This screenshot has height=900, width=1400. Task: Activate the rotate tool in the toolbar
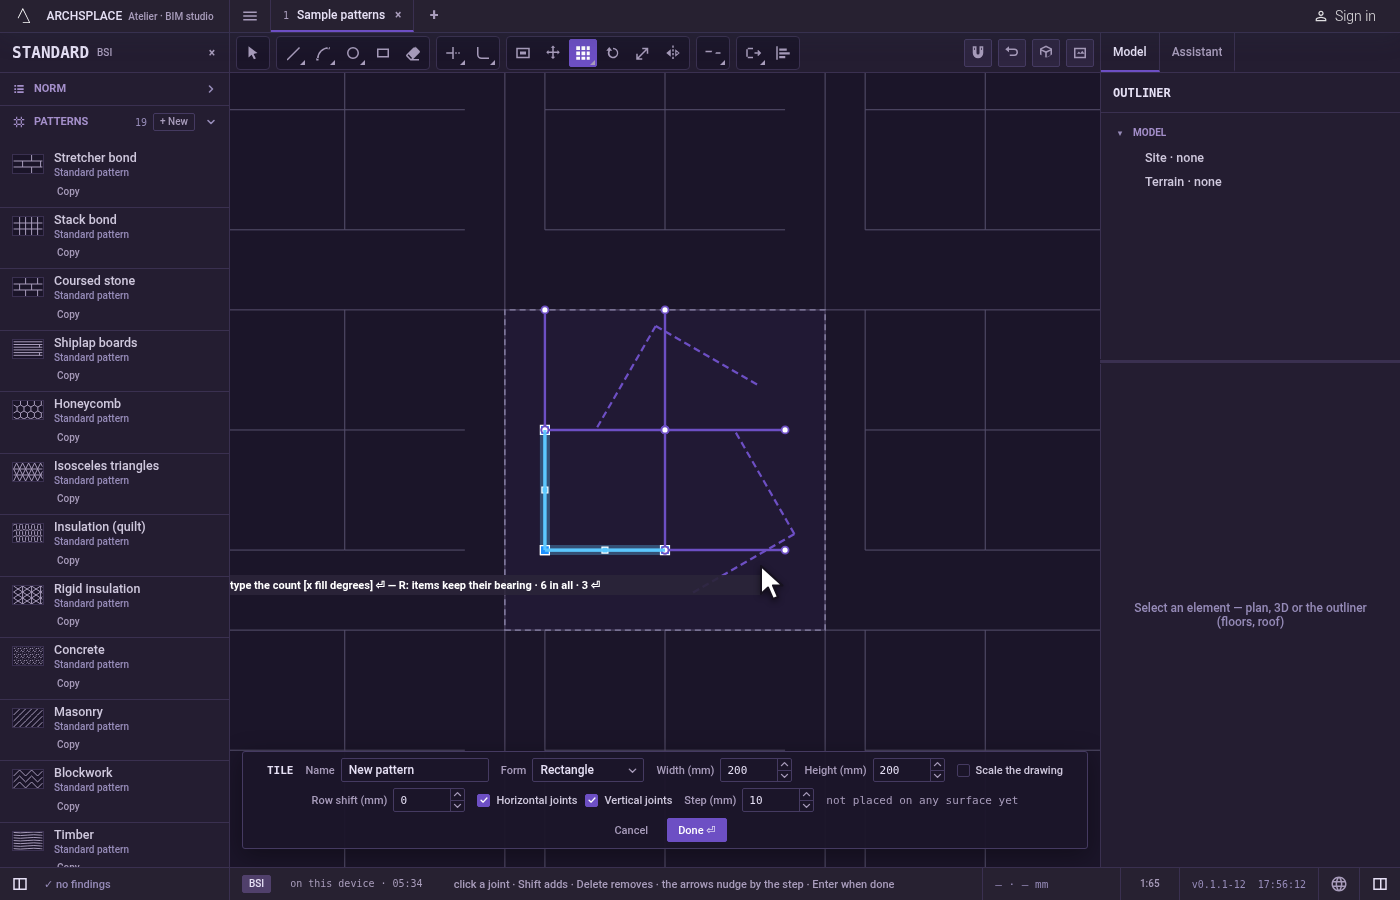(x=613, y=53)
